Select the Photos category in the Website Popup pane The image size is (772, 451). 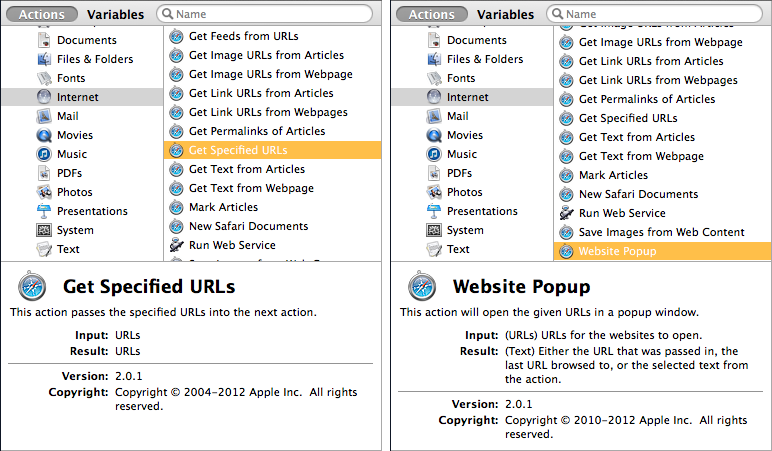(464, 192)
